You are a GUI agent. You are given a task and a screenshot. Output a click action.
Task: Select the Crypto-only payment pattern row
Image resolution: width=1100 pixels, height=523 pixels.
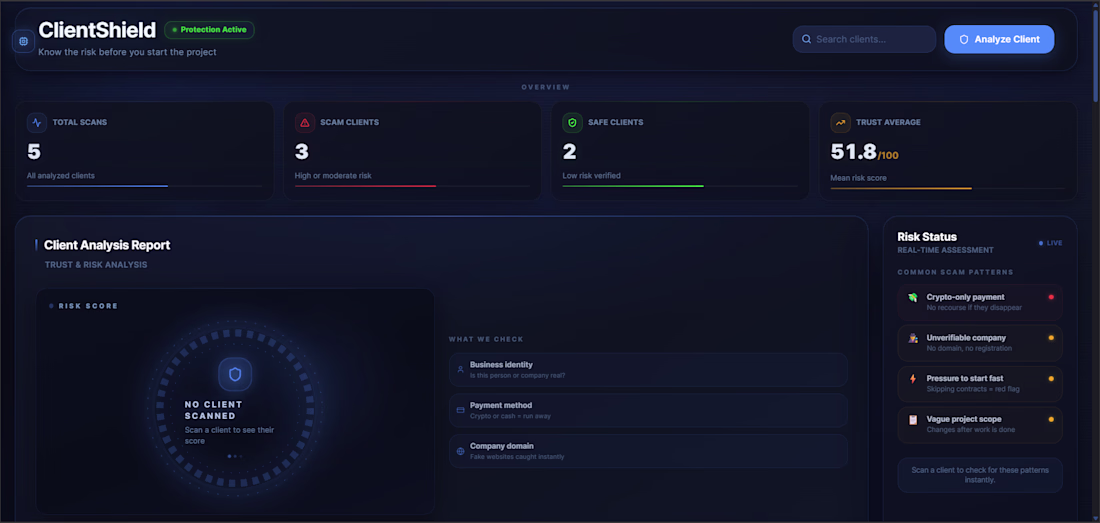tap(980, 302)
